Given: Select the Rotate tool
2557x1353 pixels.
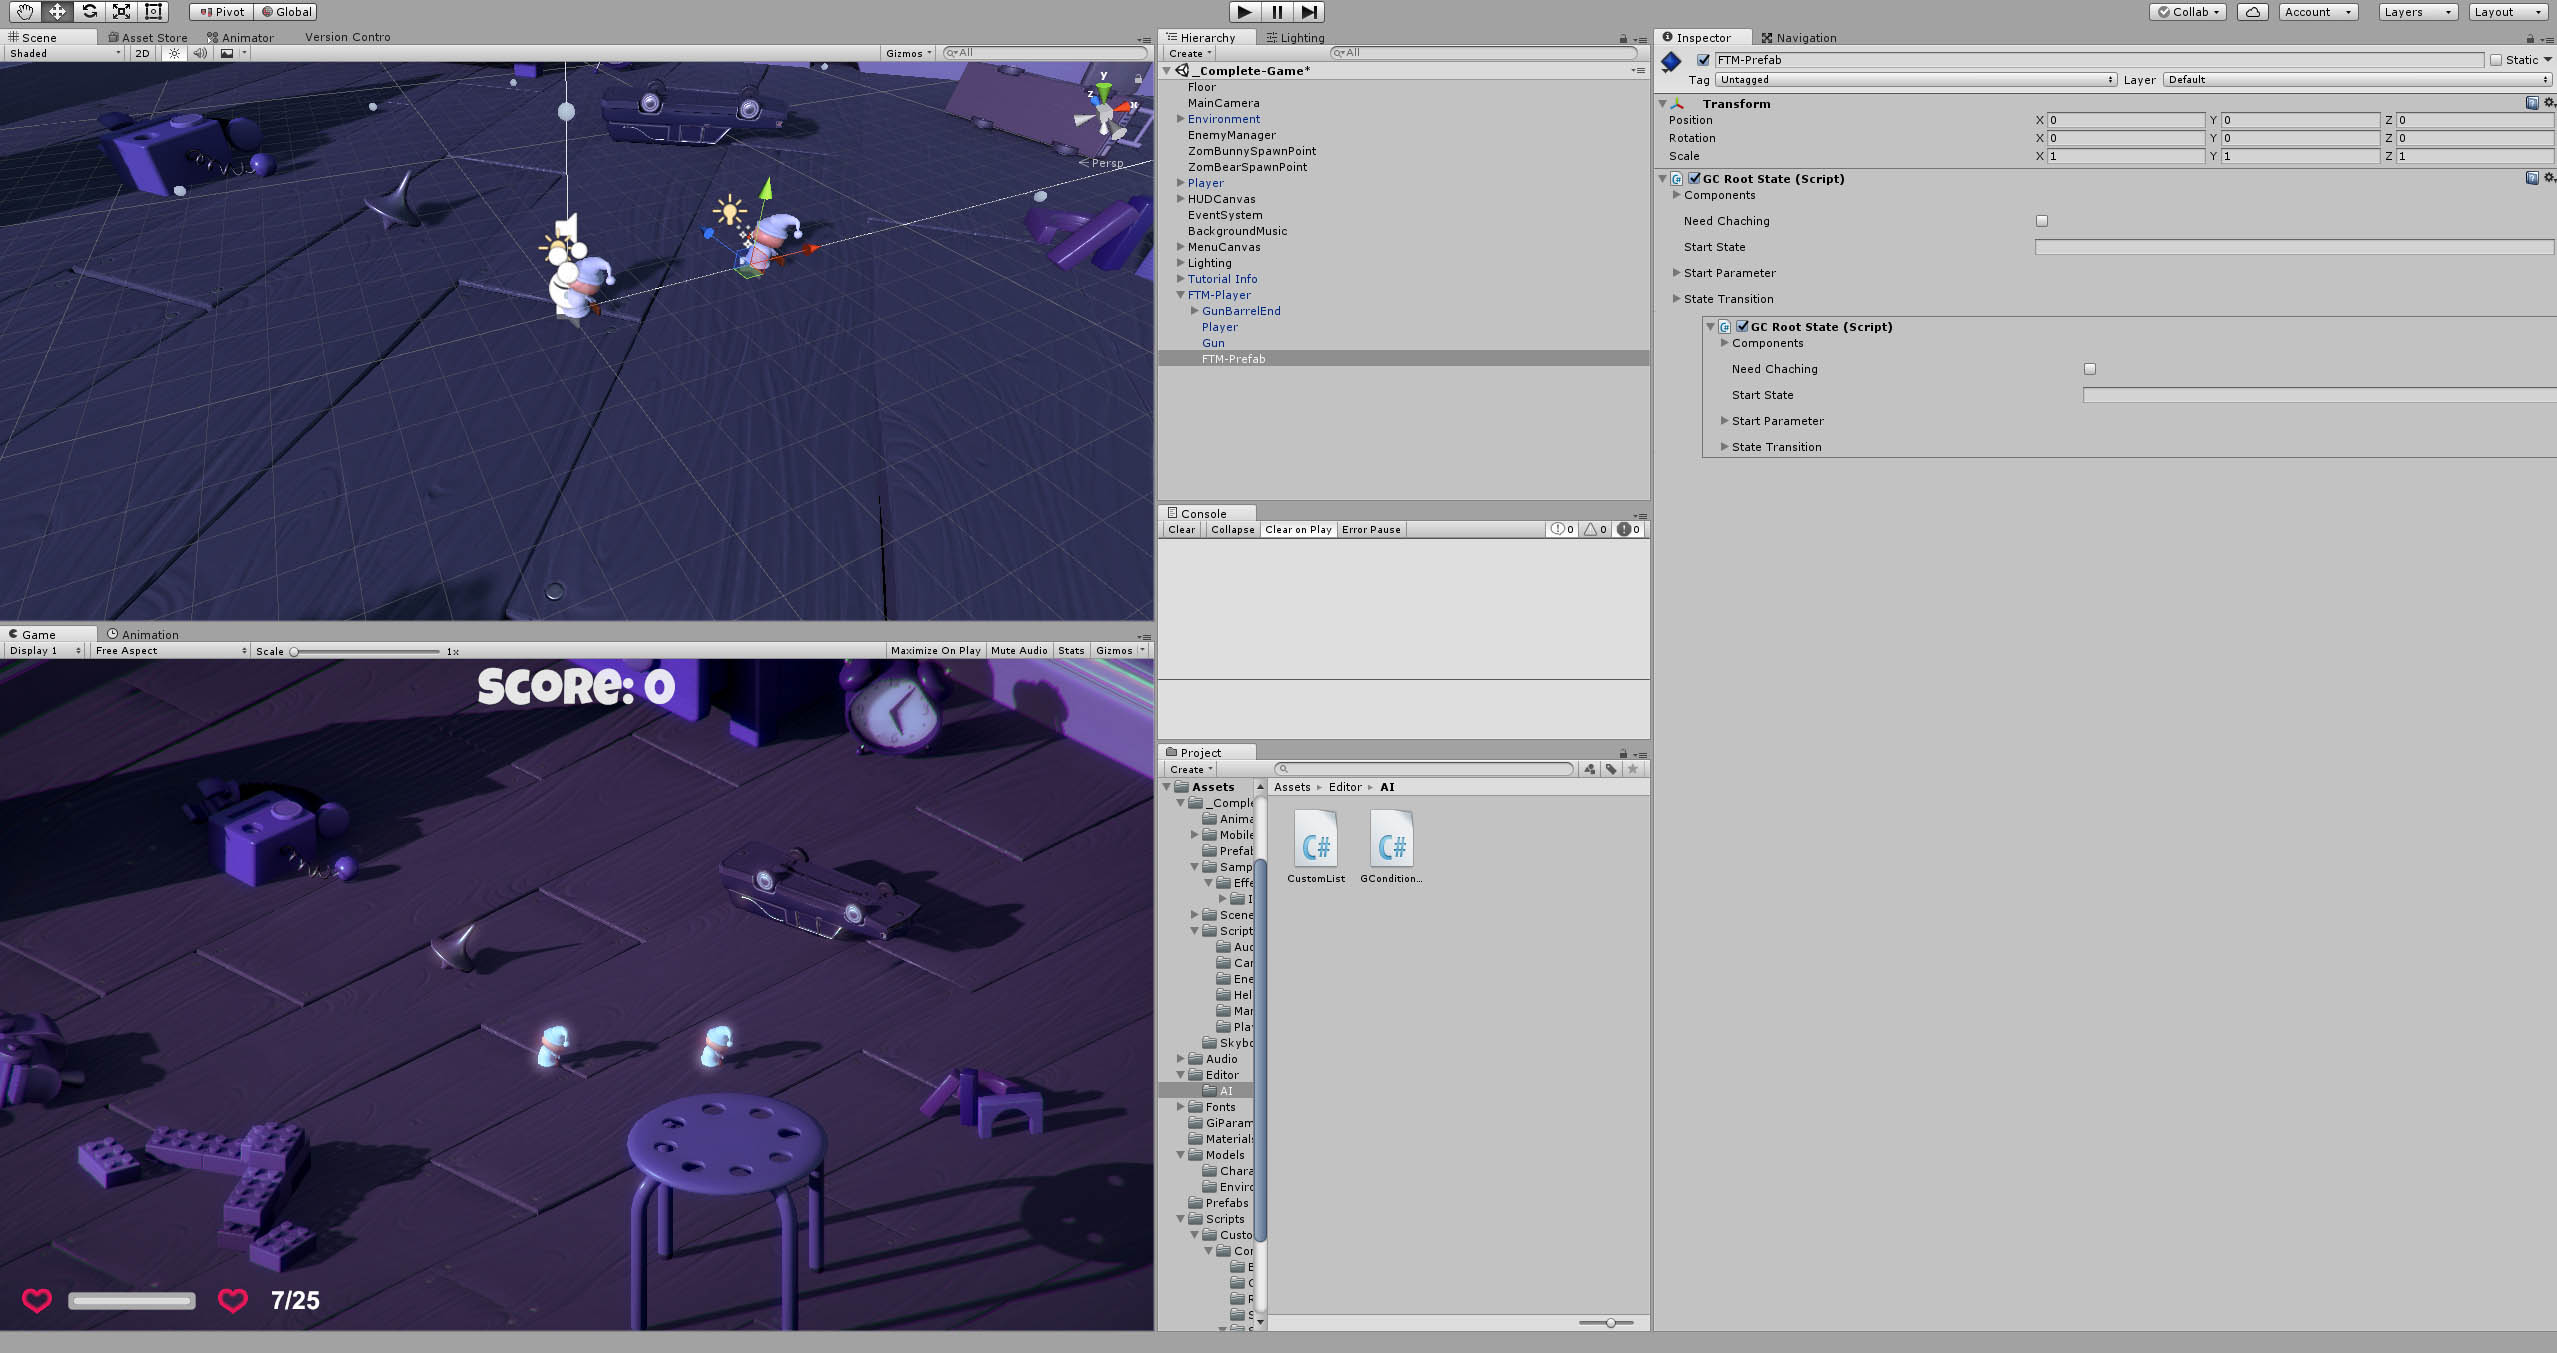Looking at the screenshot, I should (89, 11).
